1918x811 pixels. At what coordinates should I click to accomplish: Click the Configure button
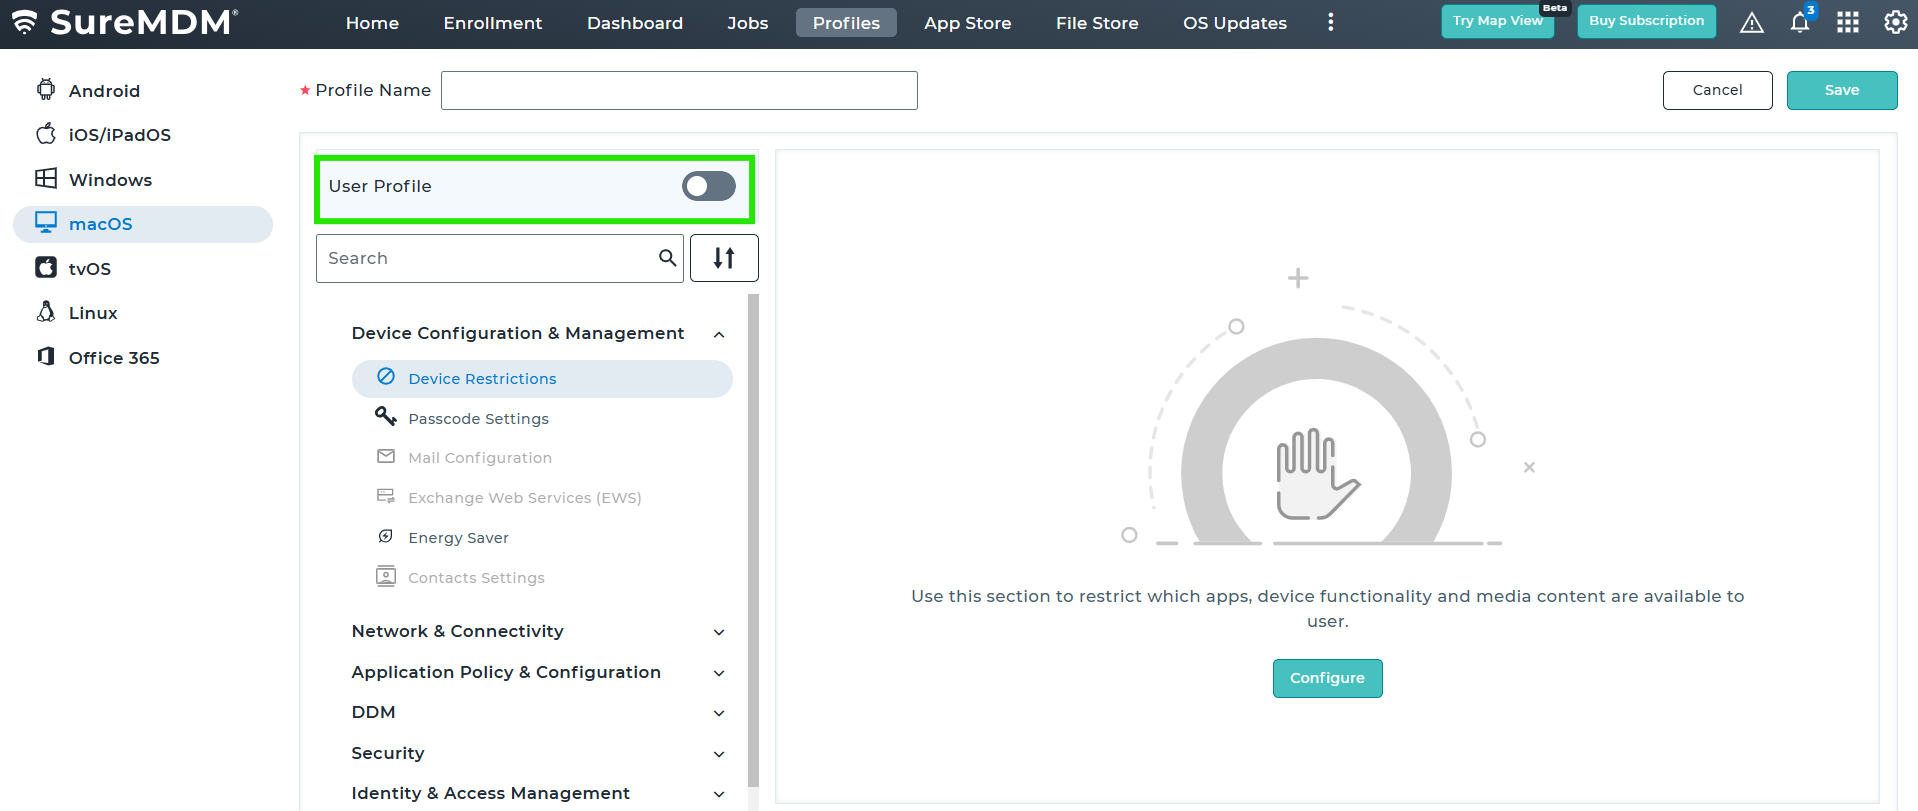tap(1327, 678)
